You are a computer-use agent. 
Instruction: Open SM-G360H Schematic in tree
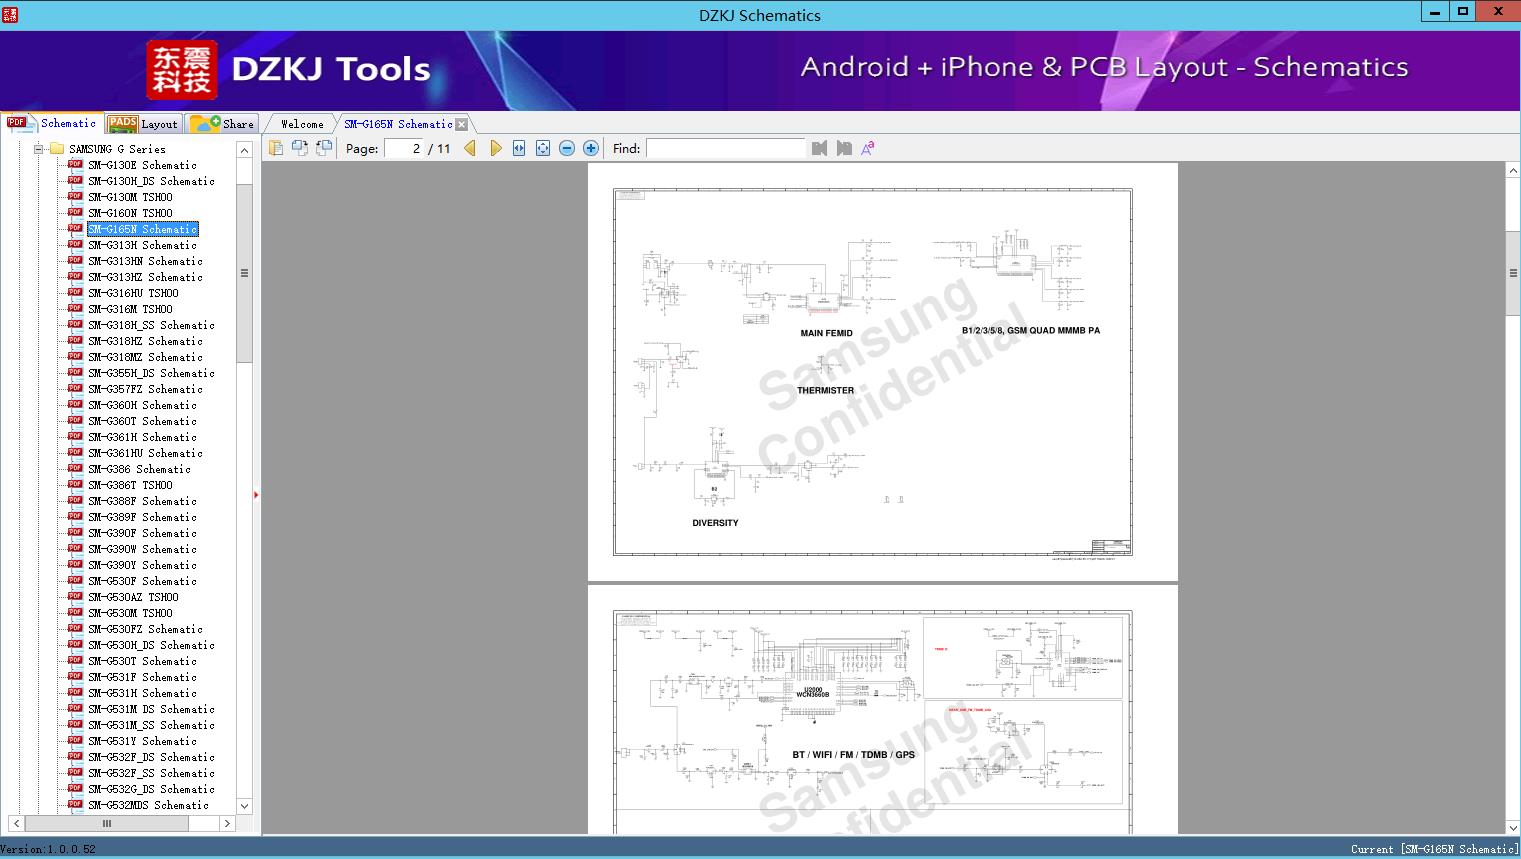142,405
